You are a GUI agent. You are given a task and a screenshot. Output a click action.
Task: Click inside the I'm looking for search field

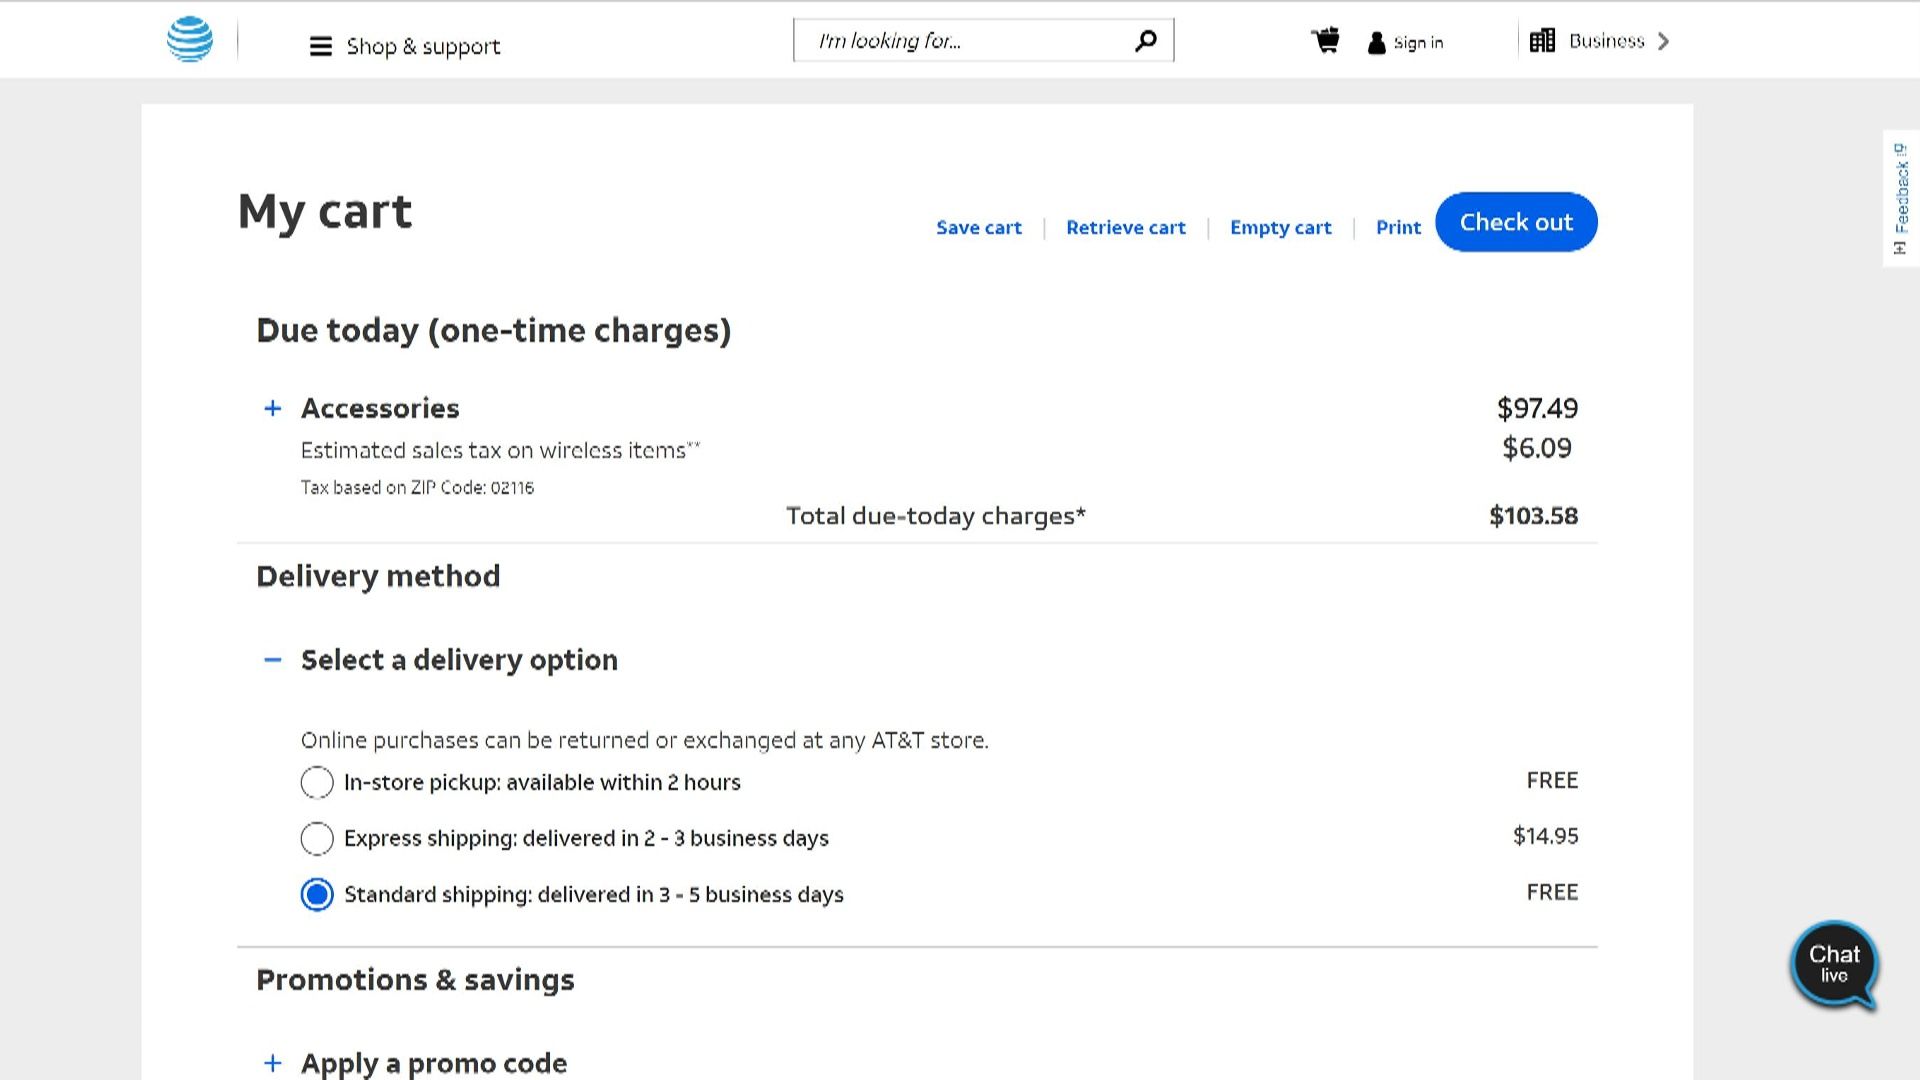click(x=950, y=40)
